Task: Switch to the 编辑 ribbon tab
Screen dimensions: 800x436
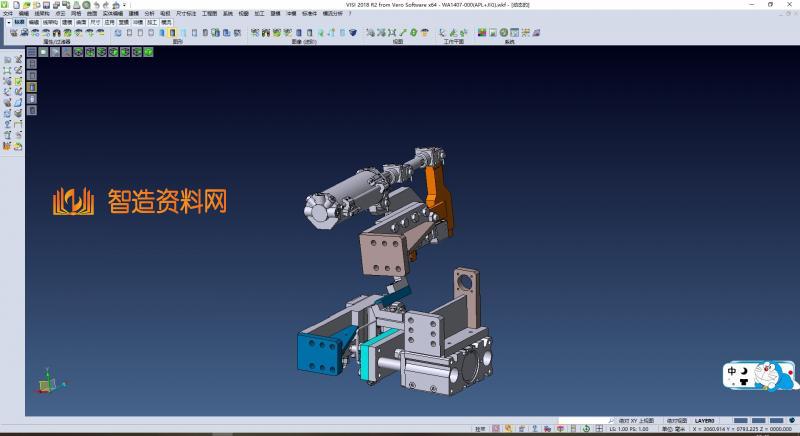Action: (x=34, y=21)
